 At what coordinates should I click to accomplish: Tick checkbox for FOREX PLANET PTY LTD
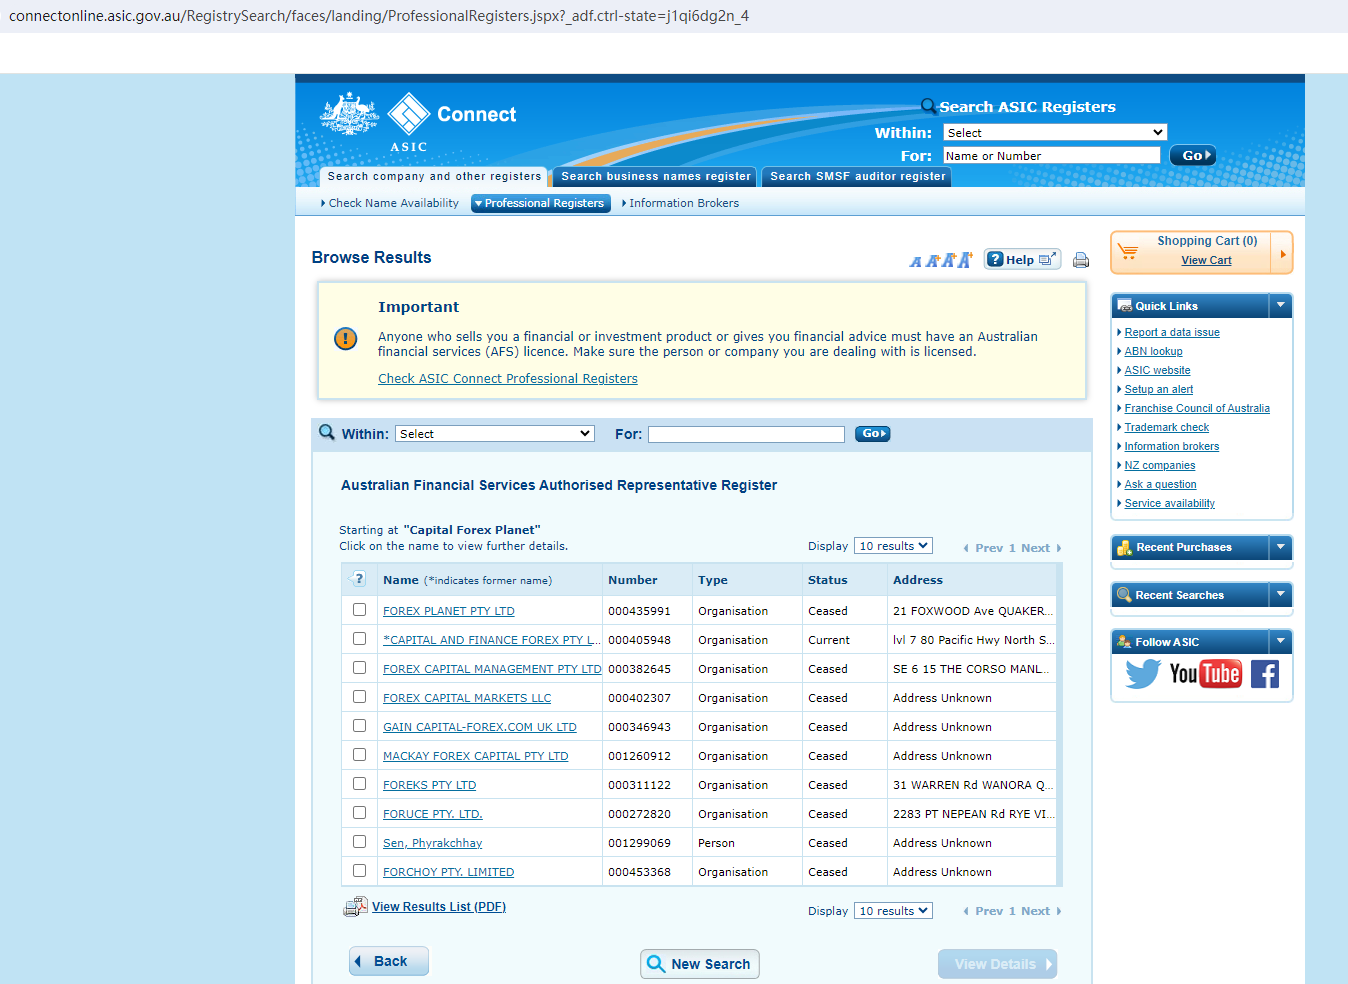[359, 610]
